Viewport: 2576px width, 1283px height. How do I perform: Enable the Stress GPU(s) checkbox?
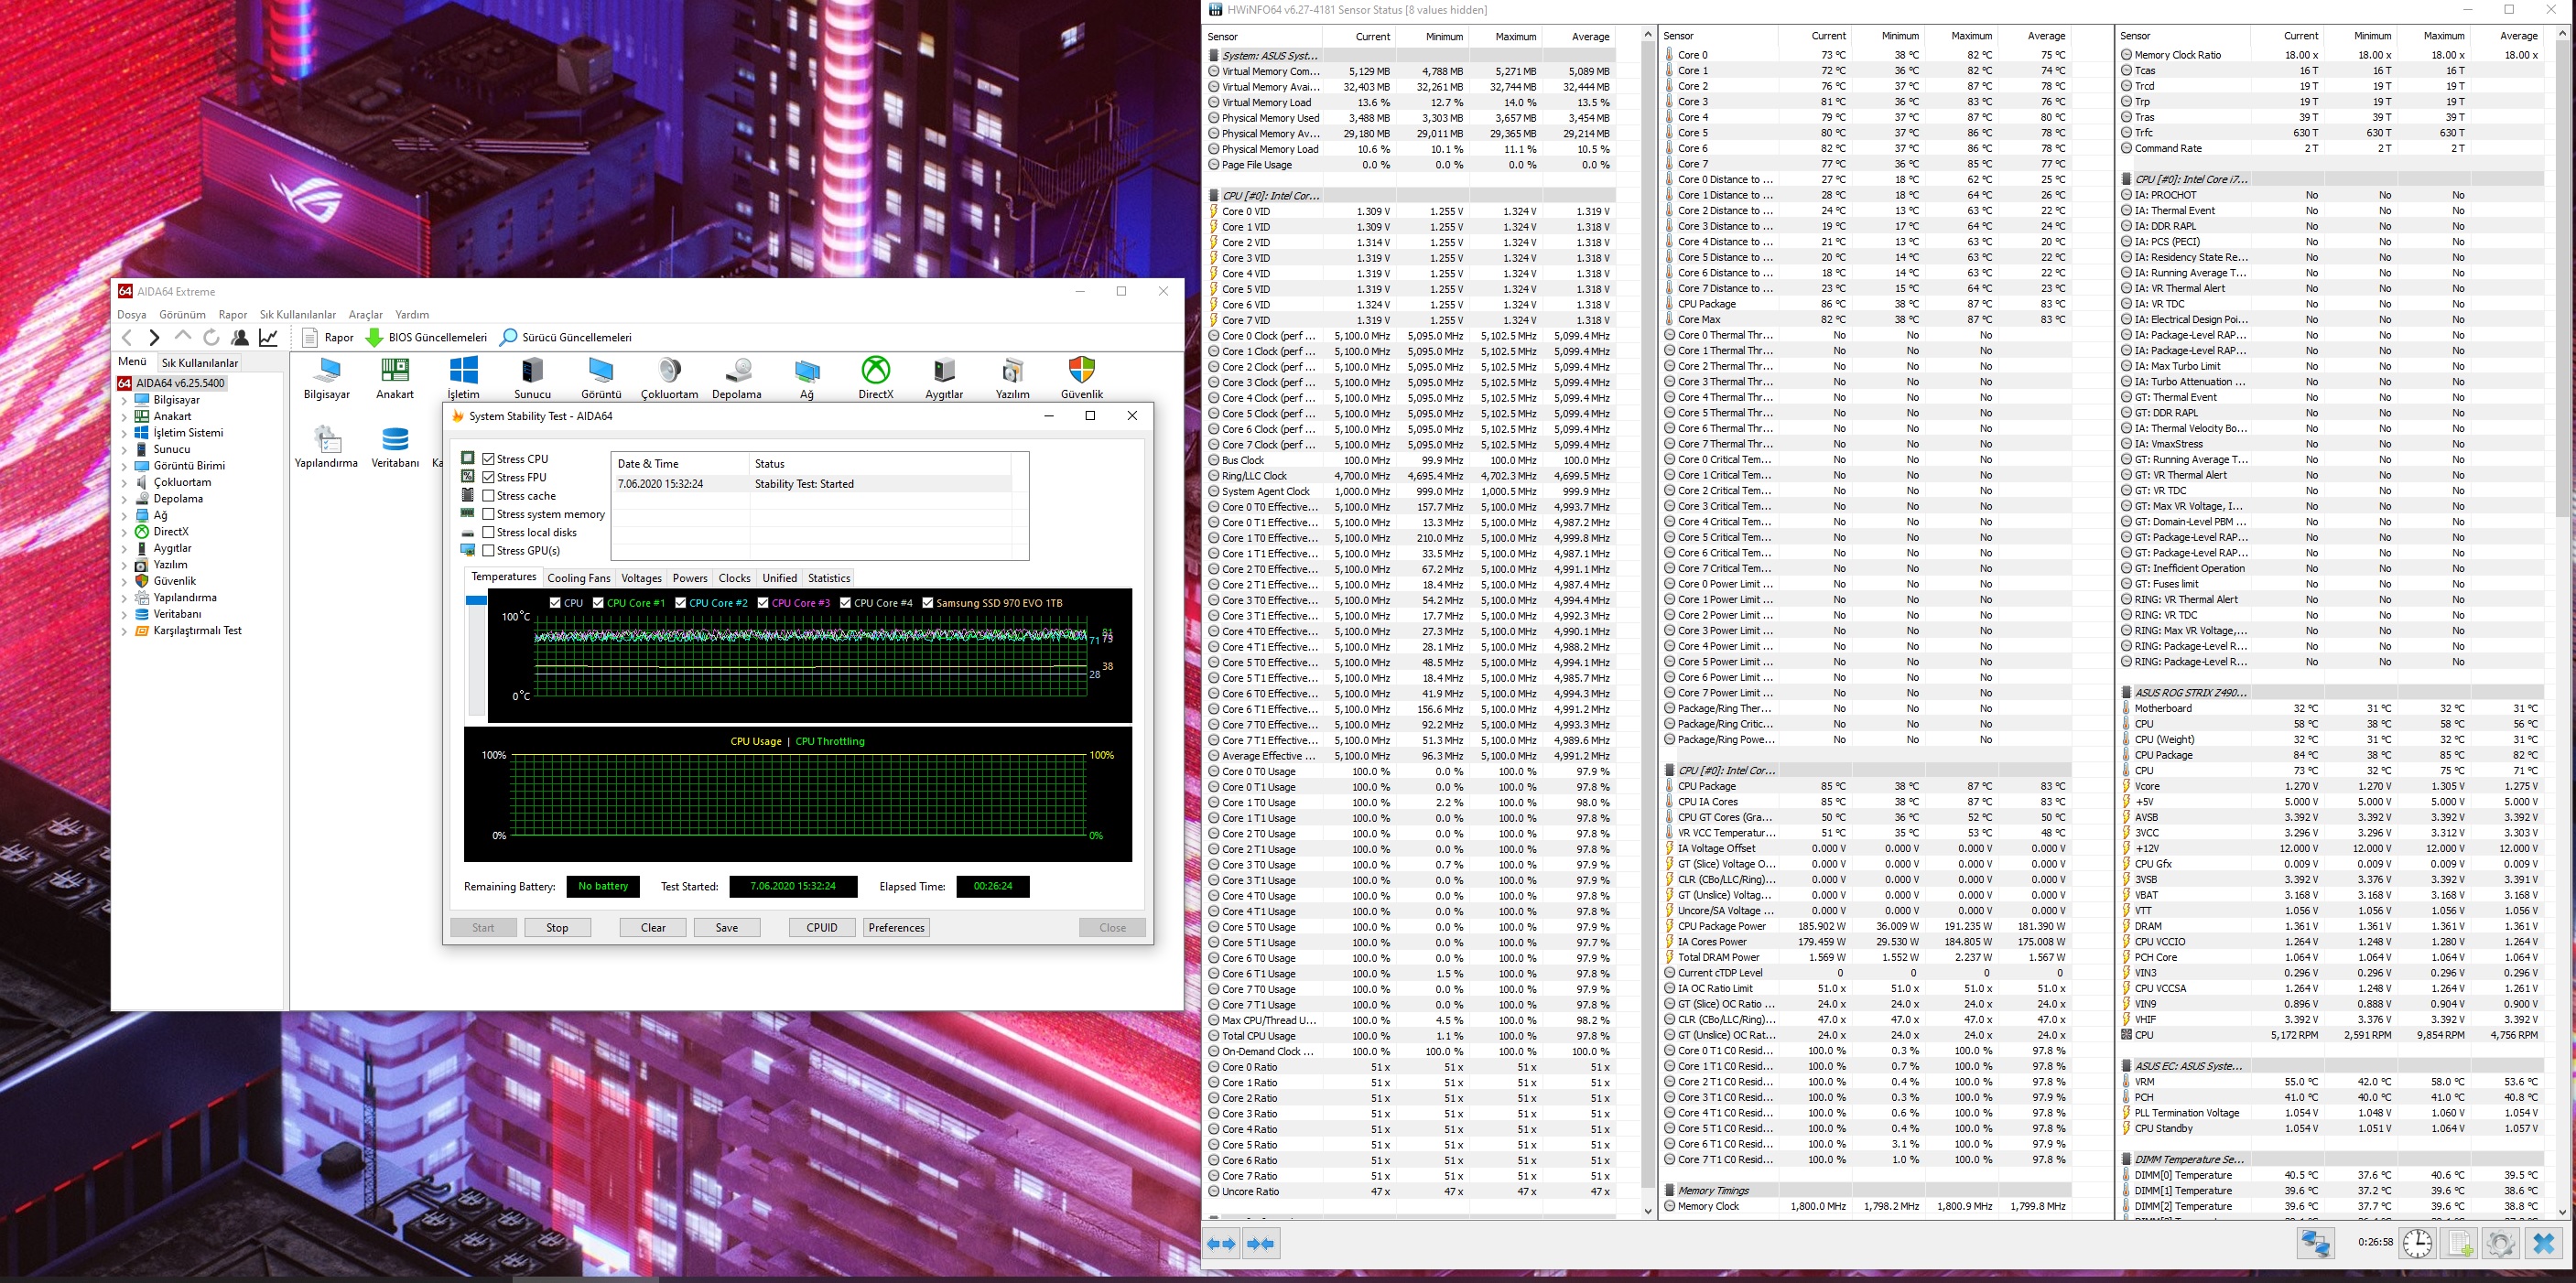(489, 550)
